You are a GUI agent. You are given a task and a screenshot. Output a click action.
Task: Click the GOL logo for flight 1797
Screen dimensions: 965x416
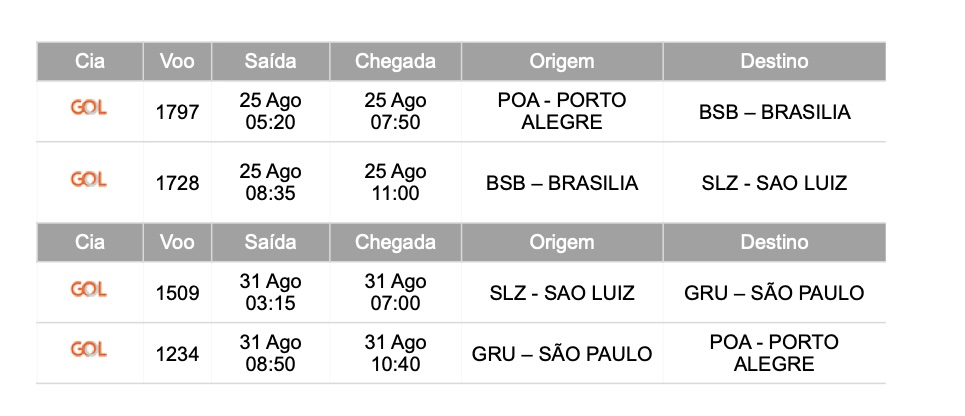click(89, 108)
